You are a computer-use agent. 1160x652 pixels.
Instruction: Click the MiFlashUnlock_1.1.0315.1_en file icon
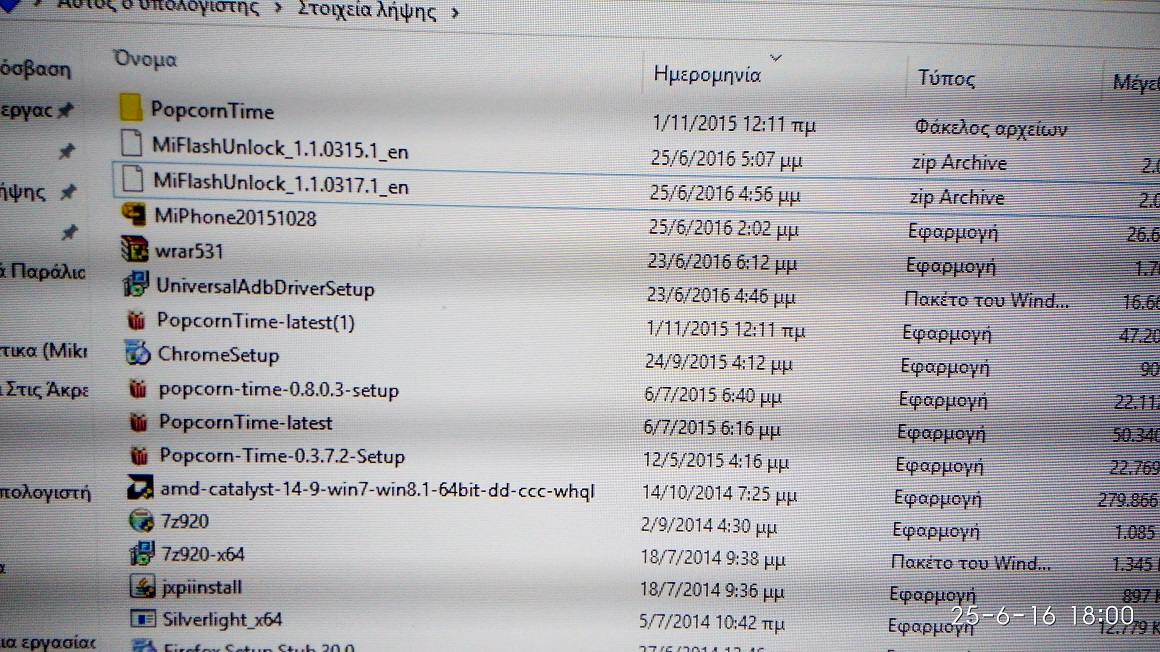point(132,143)
